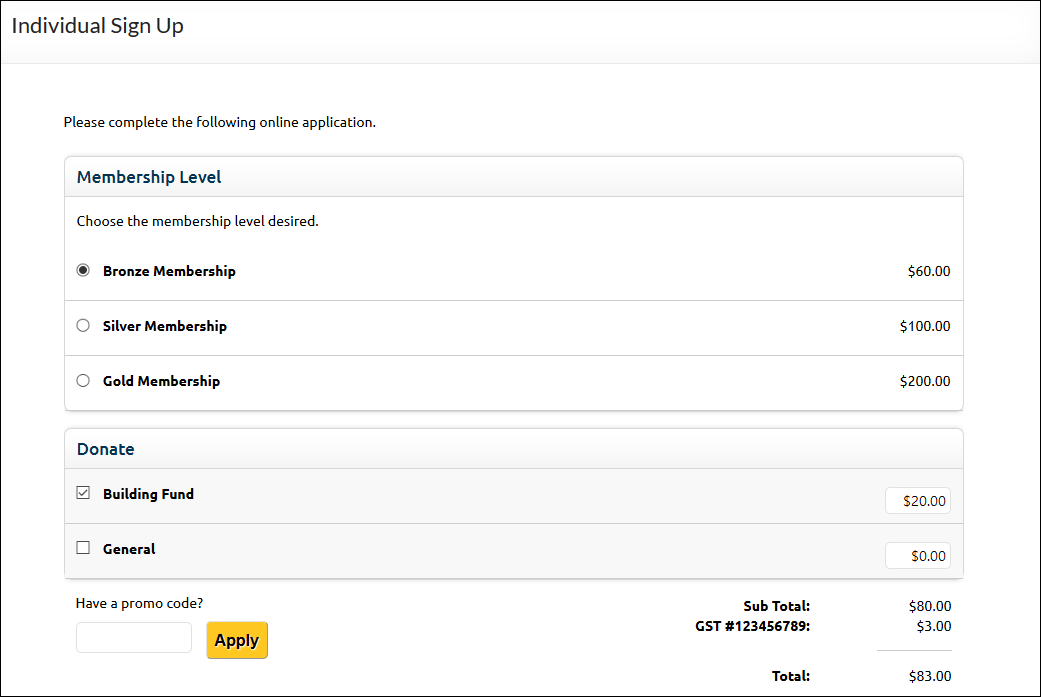Click the Building Fund amount field
The width and height of the screenshot is (1041, 697).
point(917,501)
